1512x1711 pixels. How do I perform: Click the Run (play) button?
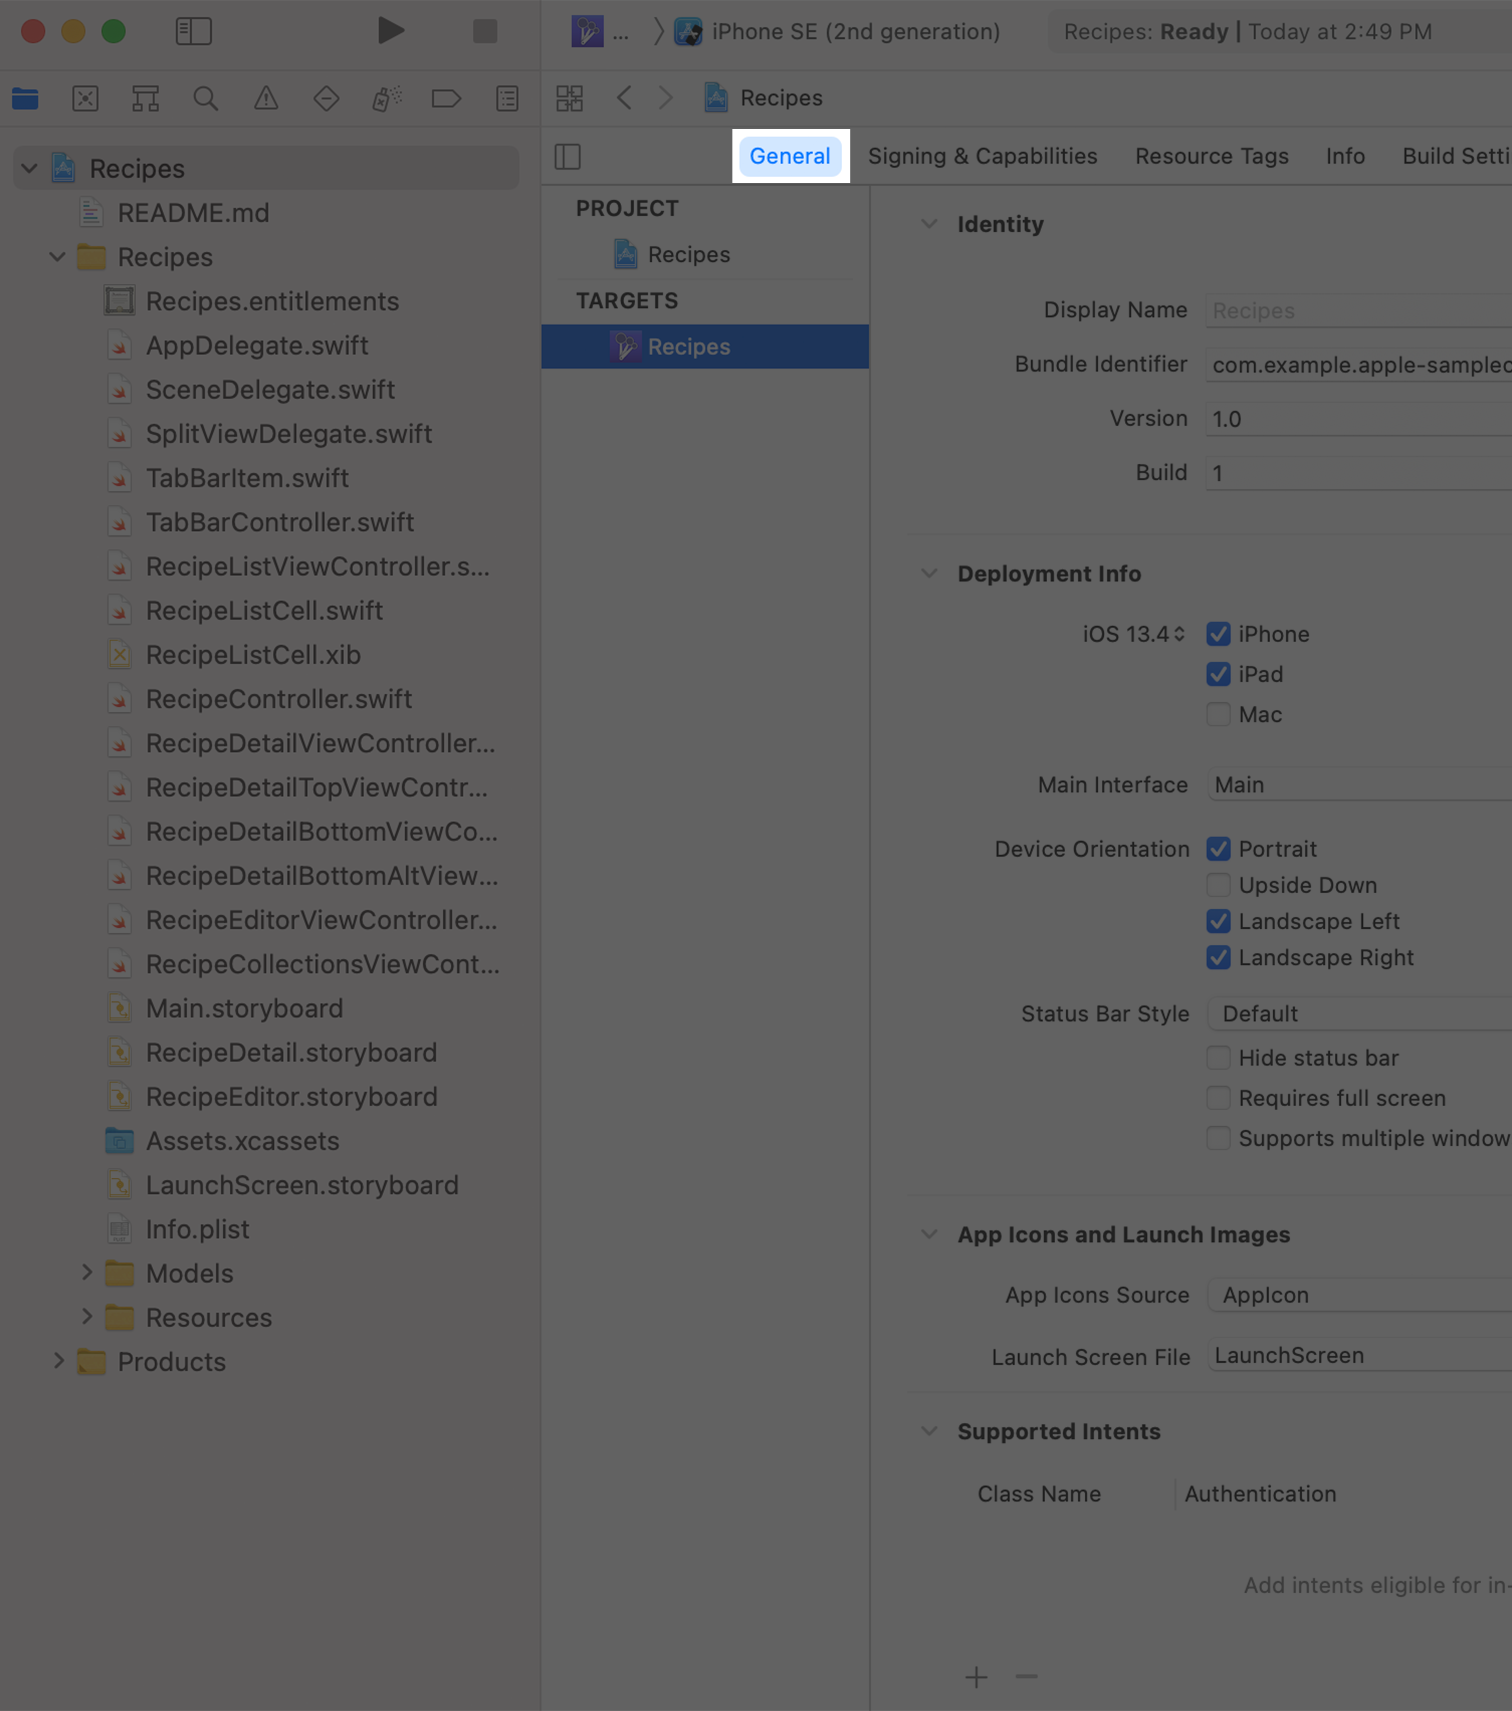390,31
